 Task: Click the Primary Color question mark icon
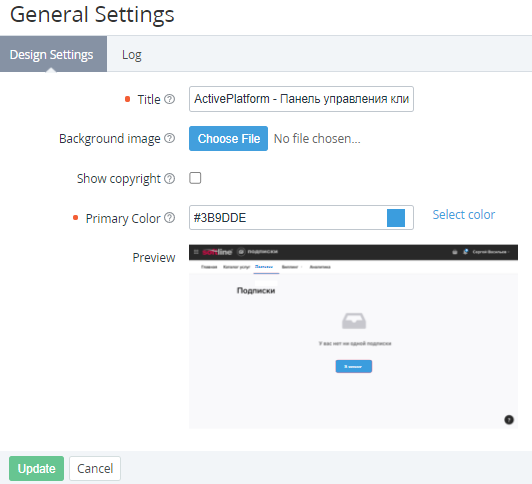coord(169,217)
